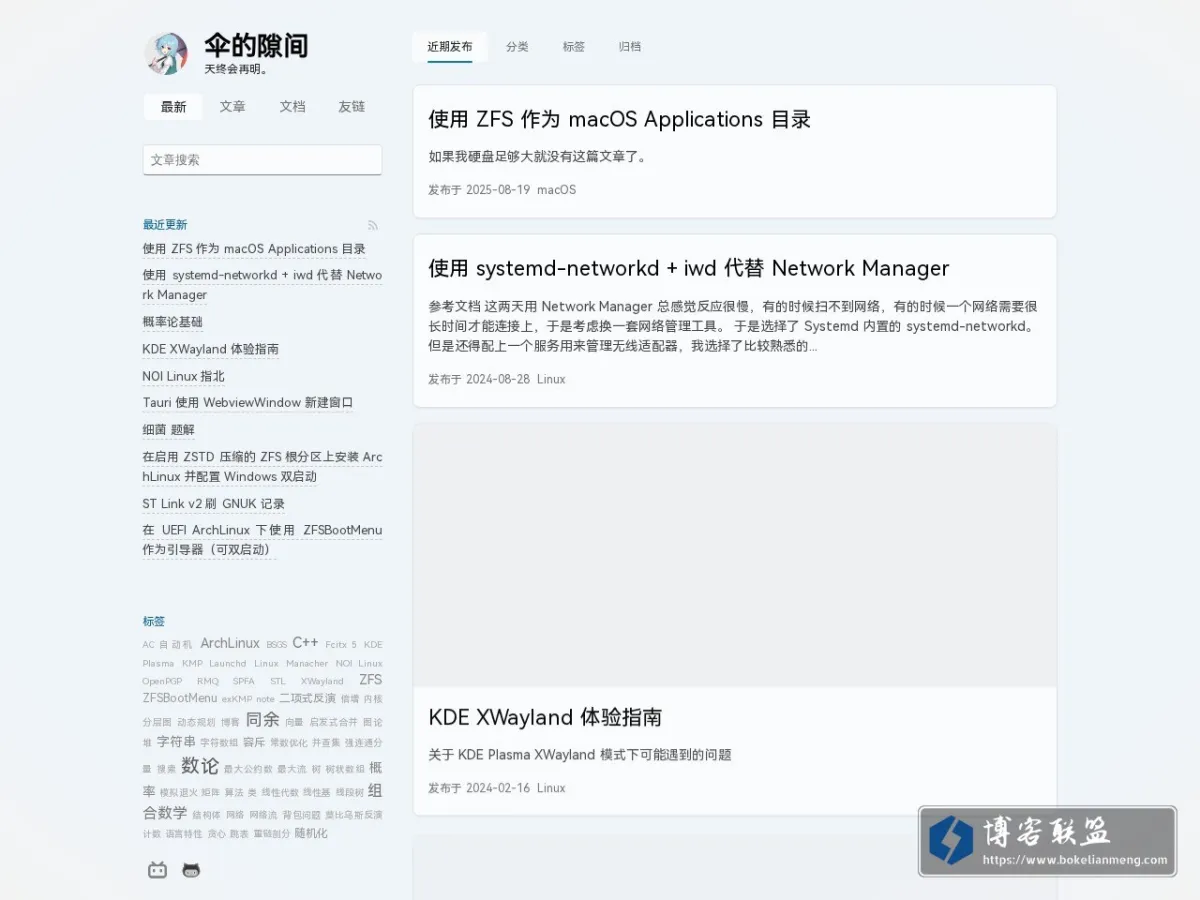Viewport: 1200px width, 900px height.
Task: Click the 数论 tag
Action: [200, 766]
